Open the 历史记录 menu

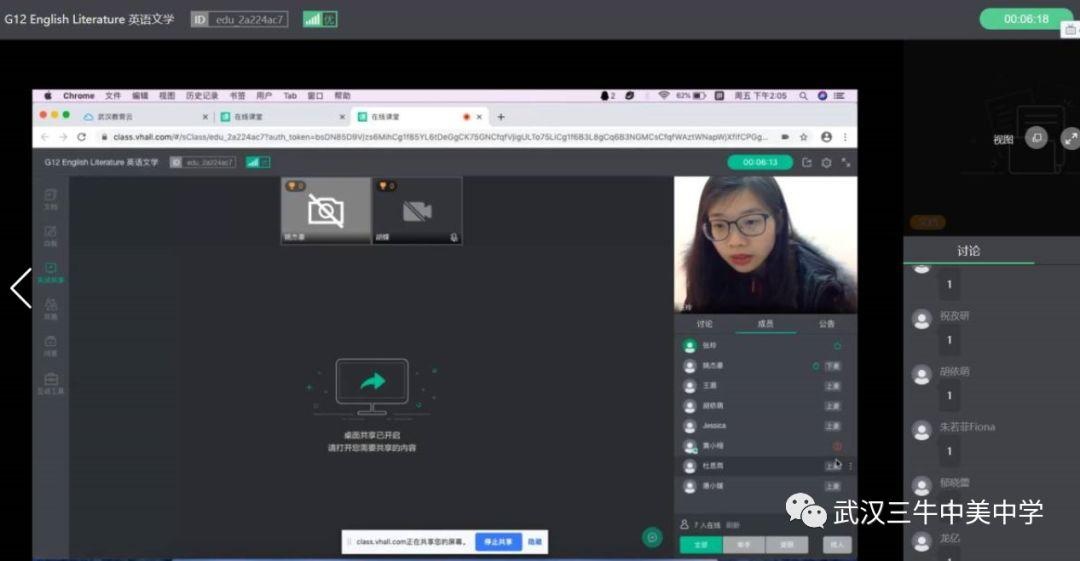[202, 96]
